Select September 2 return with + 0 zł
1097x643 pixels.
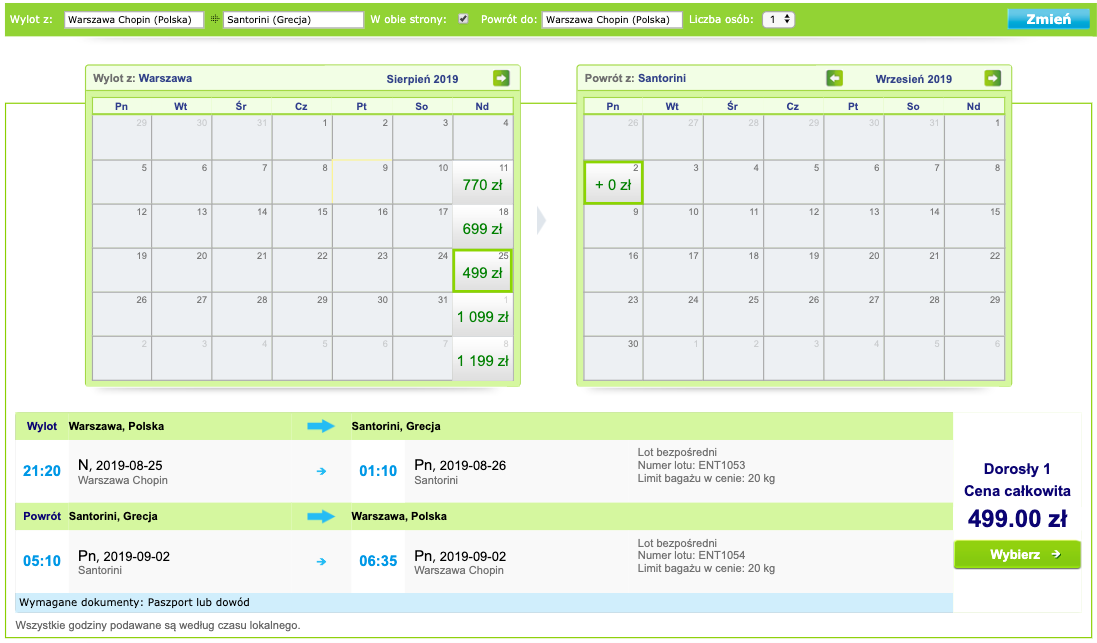point(613,183)
